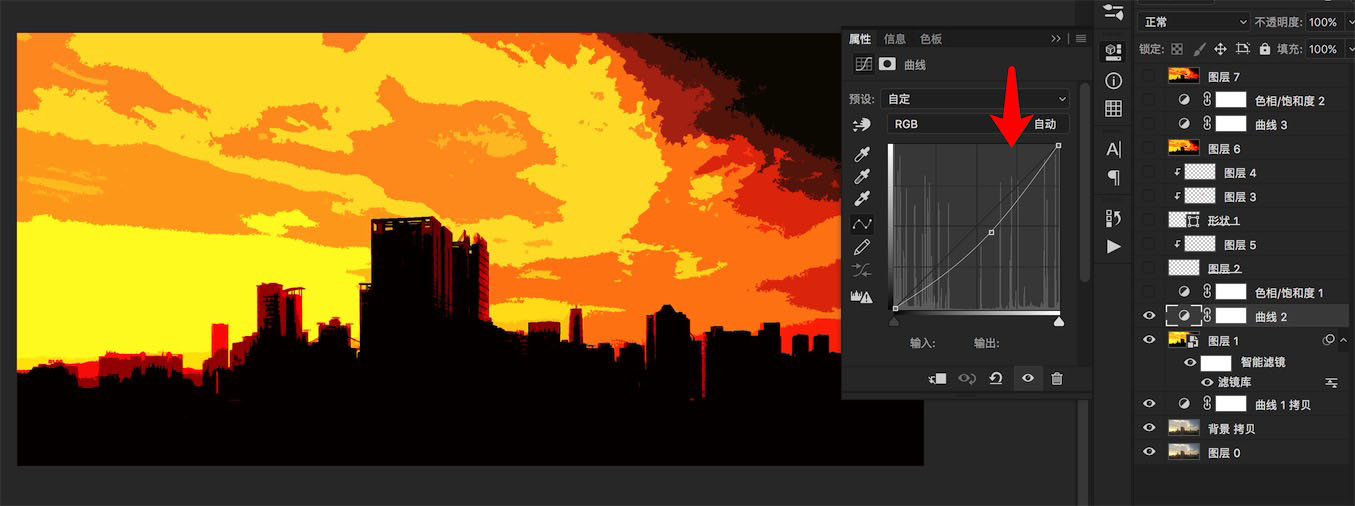Viewport: 1355px width, 506px height.
Task: Hide the 图层 0 layer
Action: pos(1149,452)
